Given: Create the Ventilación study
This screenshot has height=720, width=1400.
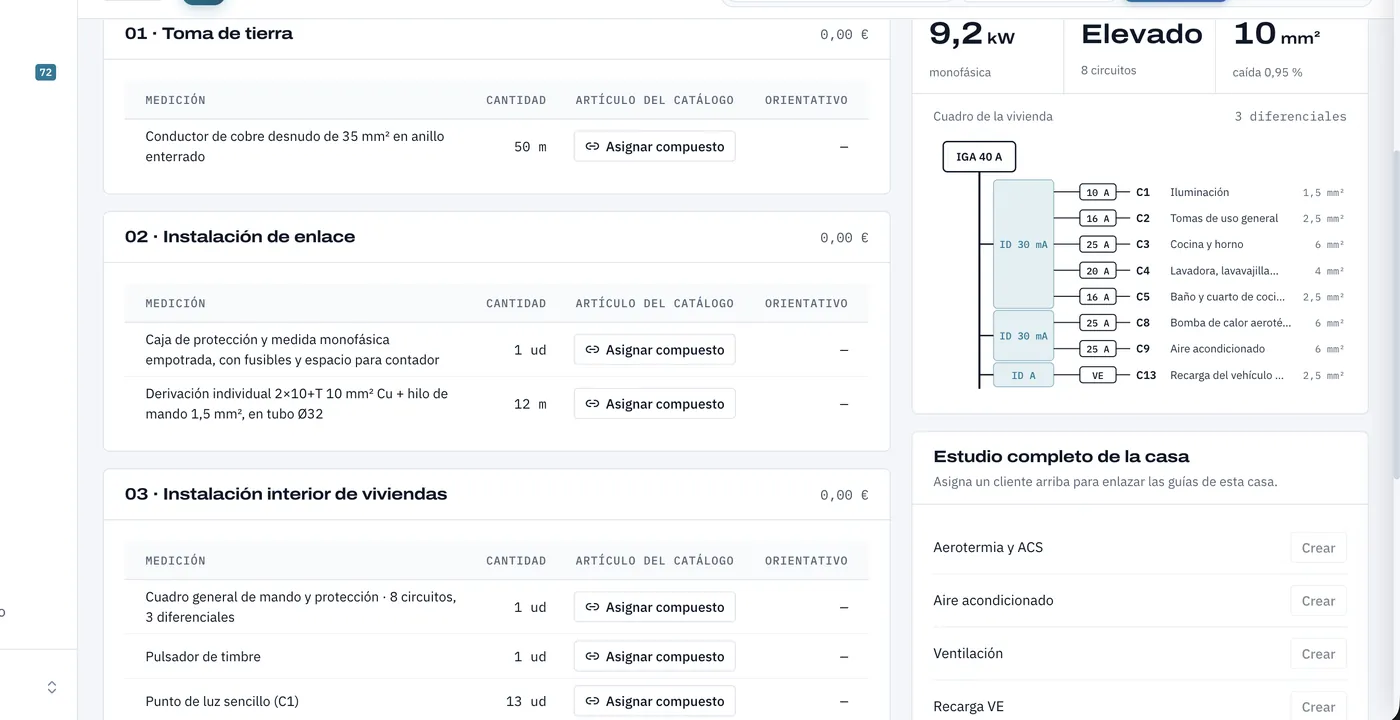Looking at the screenshot, I should [1318, 654].
